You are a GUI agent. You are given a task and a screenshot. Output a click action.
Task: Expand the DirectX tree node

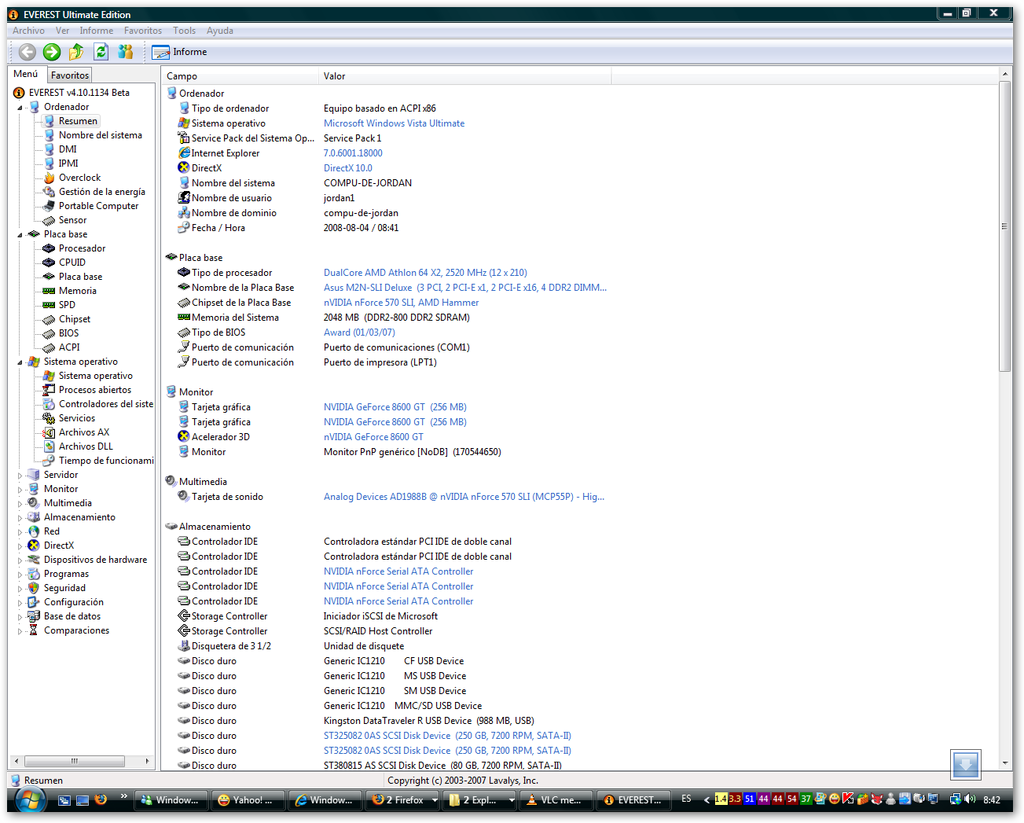(x=20, y=546)
